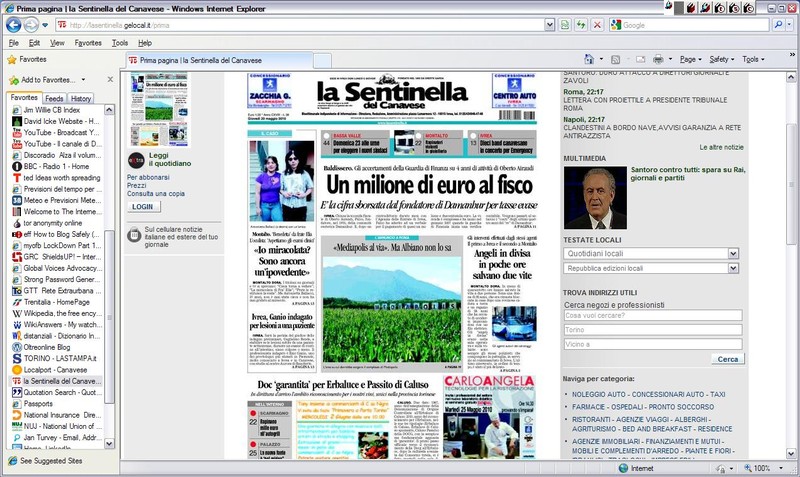
Task: Open the Page command menu
Action: (x=691, y=60)
